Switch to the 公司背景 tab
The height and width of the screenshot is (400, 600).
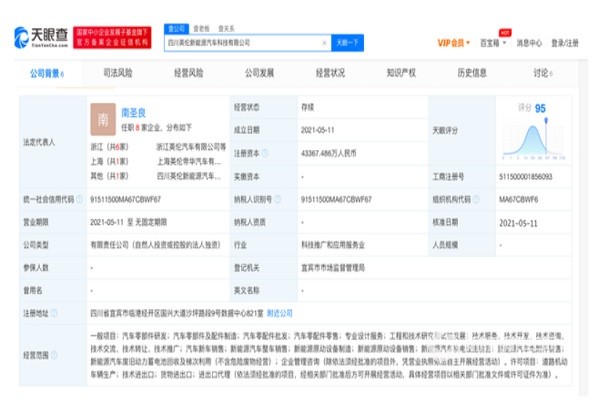[47, 73]
